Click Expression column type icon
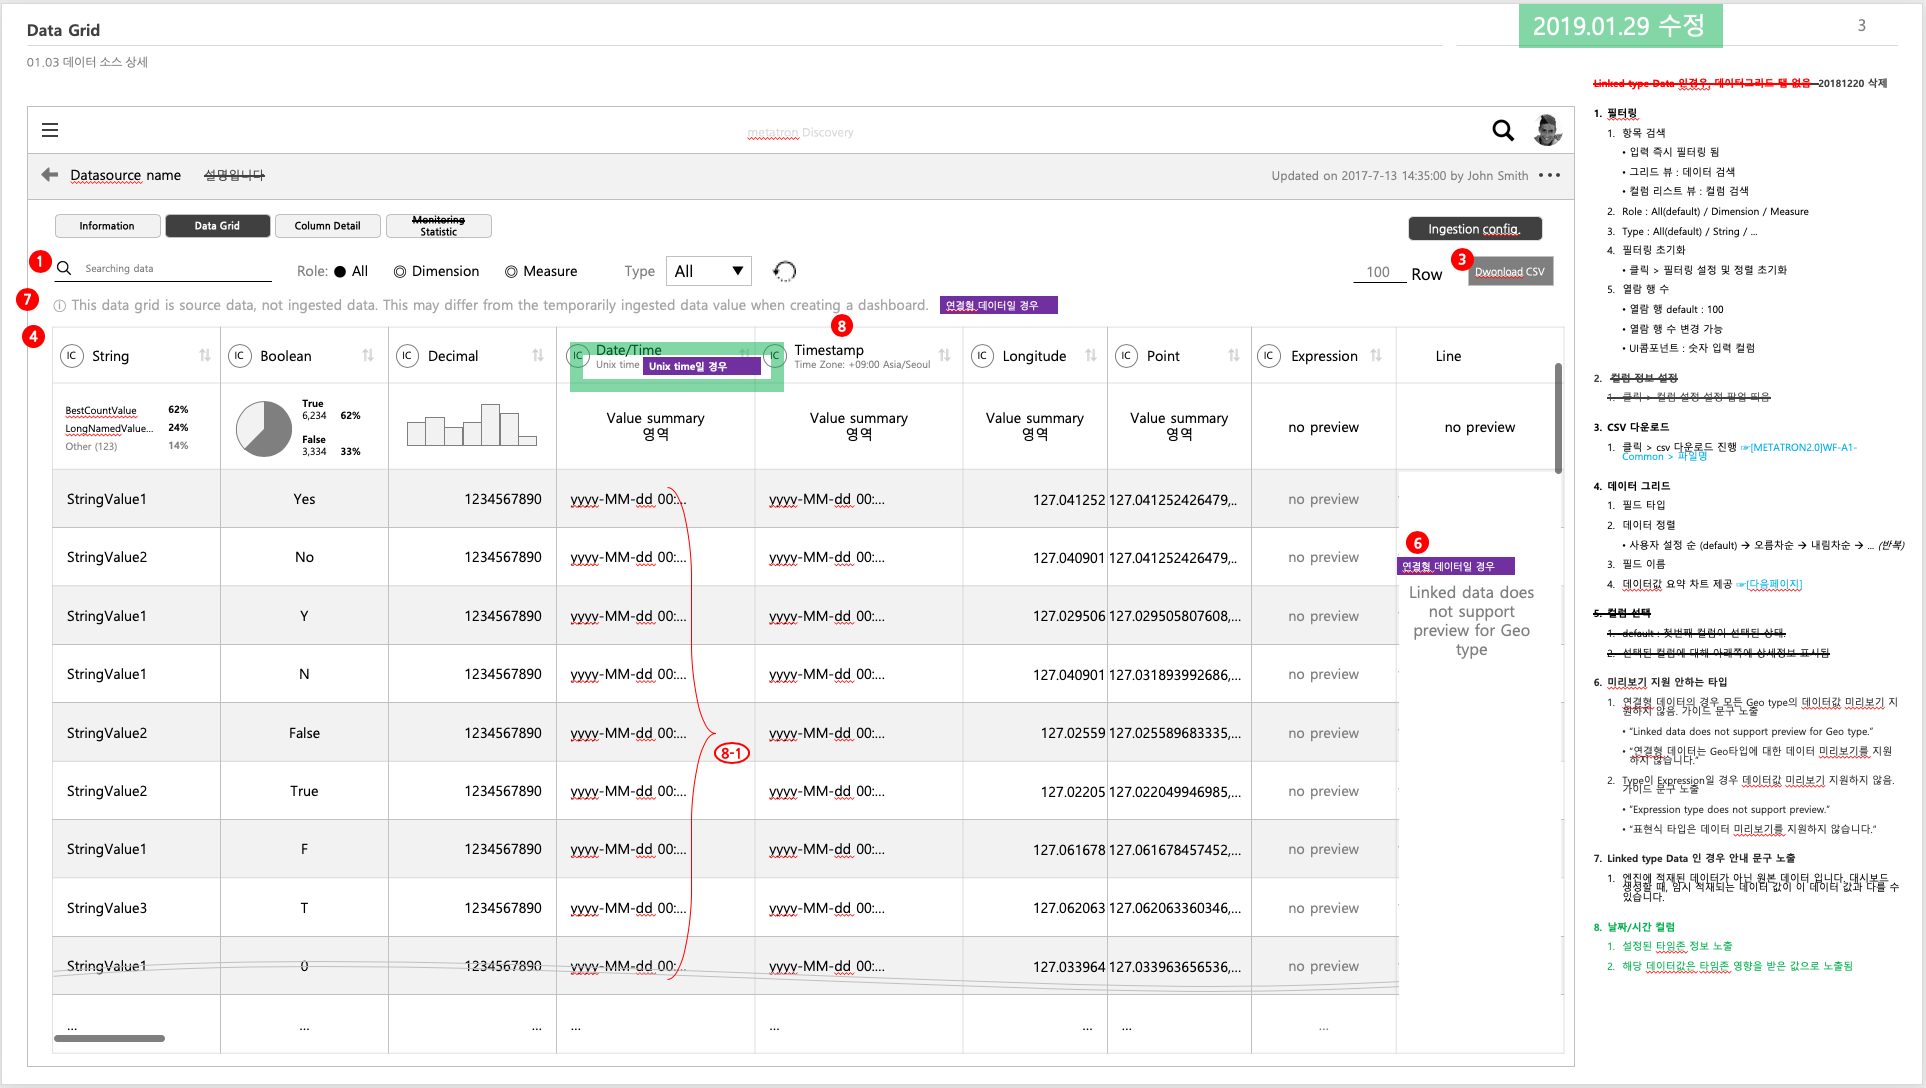The image size is (1926, 1088). pyautogui.click(x=1269, y=356)
